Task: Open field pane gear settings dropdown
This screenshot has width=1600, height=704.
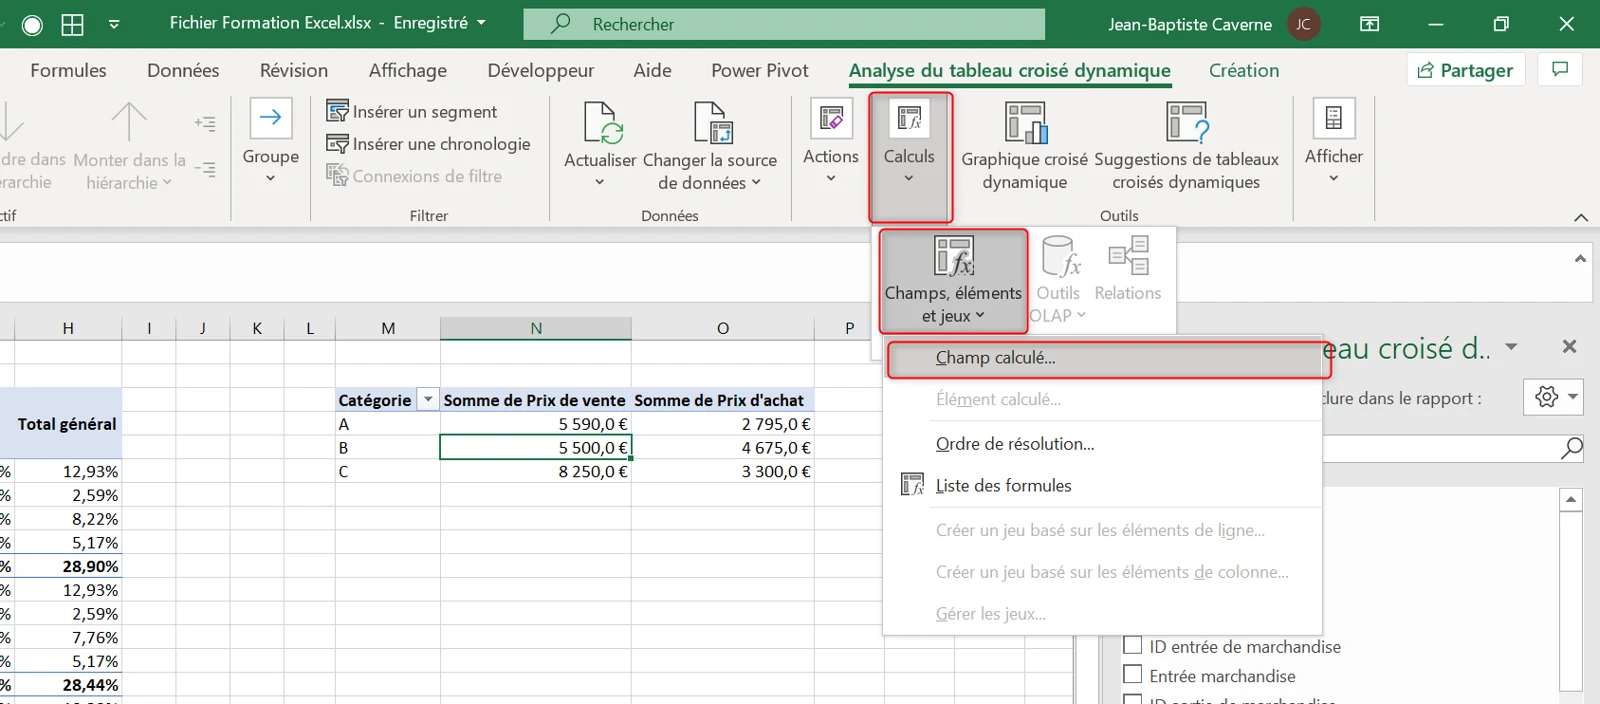Action: point(1554,397)
